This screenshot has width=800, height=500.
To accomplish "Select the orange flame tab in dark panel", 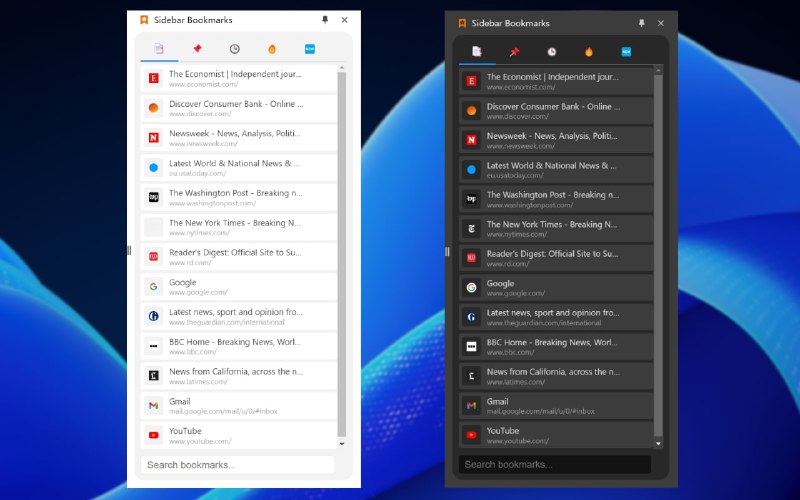I will [x=589, y=52].
